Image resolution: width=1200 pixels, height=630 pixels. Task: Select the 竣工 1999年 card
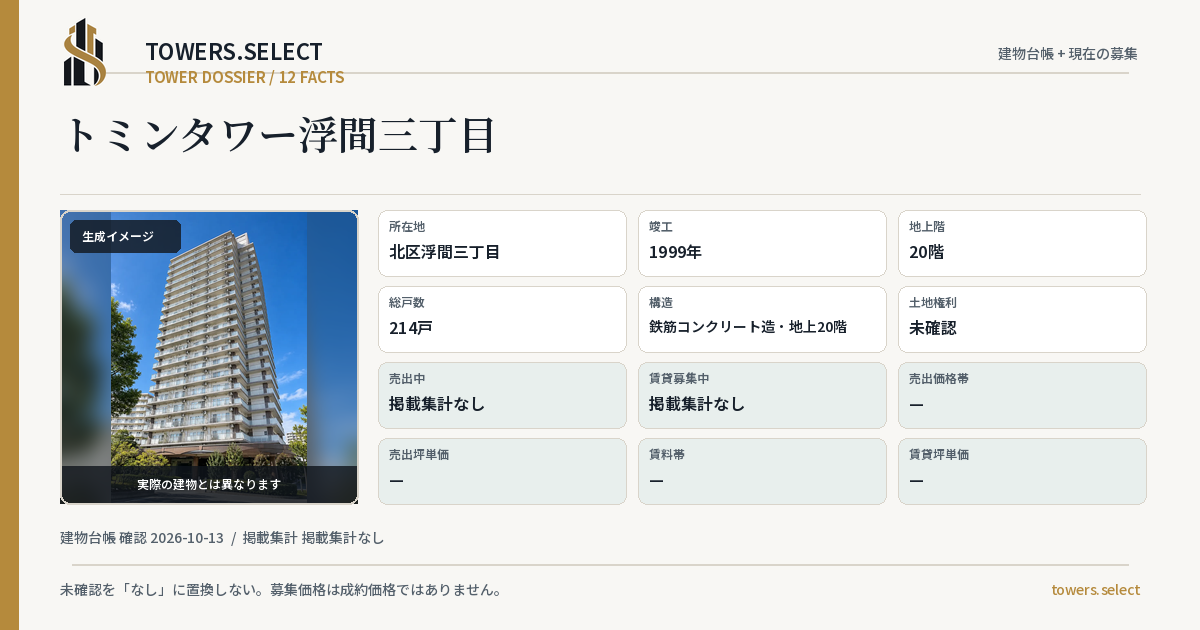[762, 243]
